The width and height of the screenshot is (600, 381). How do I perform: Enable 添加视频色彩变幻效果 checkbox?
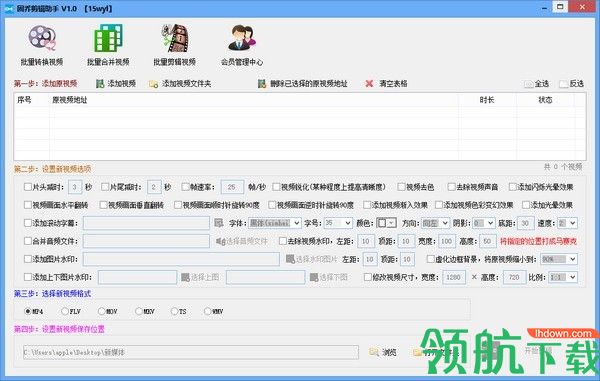point(439,205)
